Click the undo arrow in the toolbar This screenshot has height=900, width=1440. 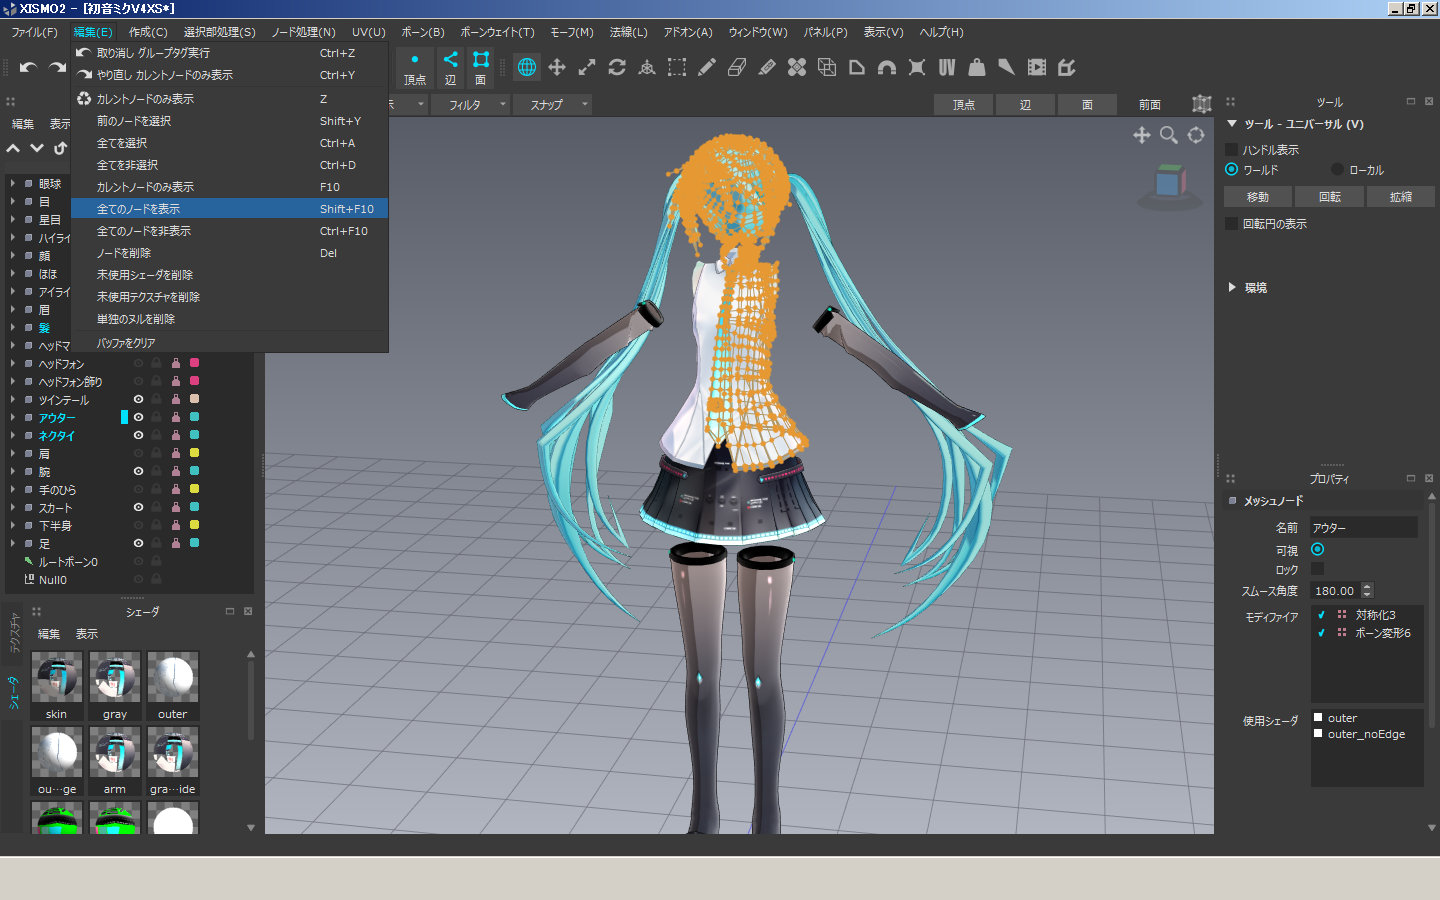[28, 67]
